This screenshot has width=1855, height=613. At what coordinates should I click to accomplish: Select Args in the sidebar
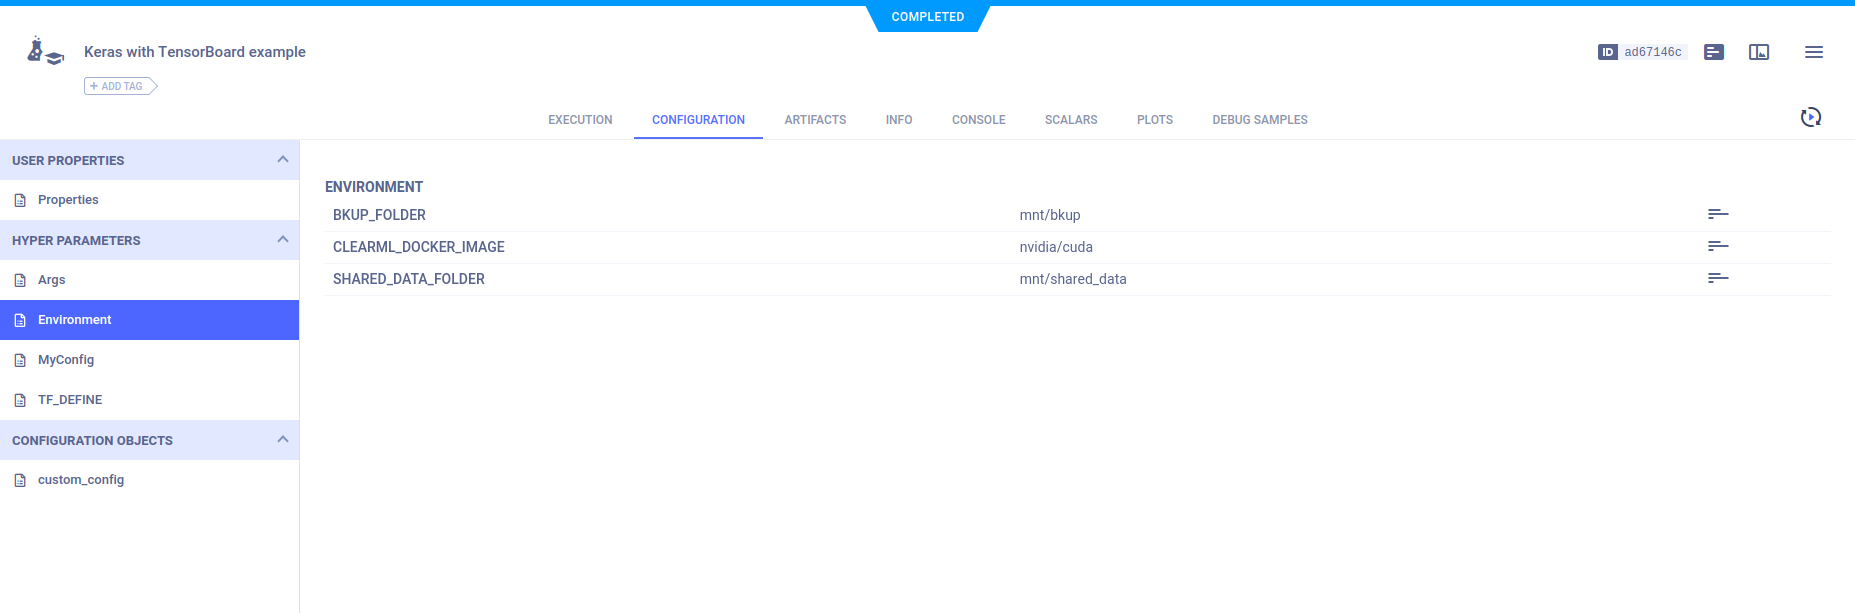pos(52,280)
